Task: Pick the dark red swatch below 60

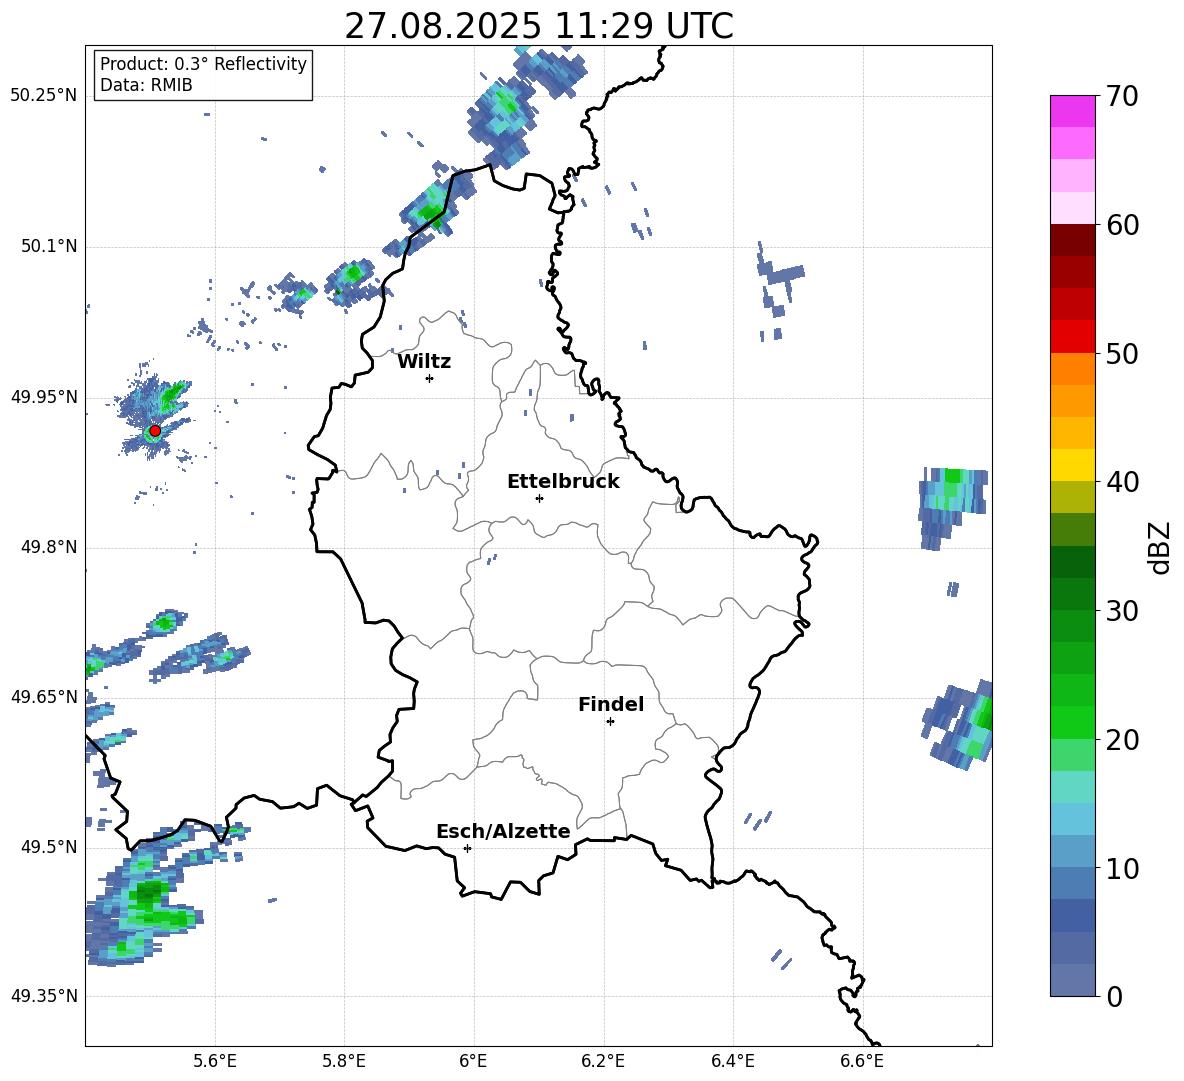Action: tap(1072, 240)
